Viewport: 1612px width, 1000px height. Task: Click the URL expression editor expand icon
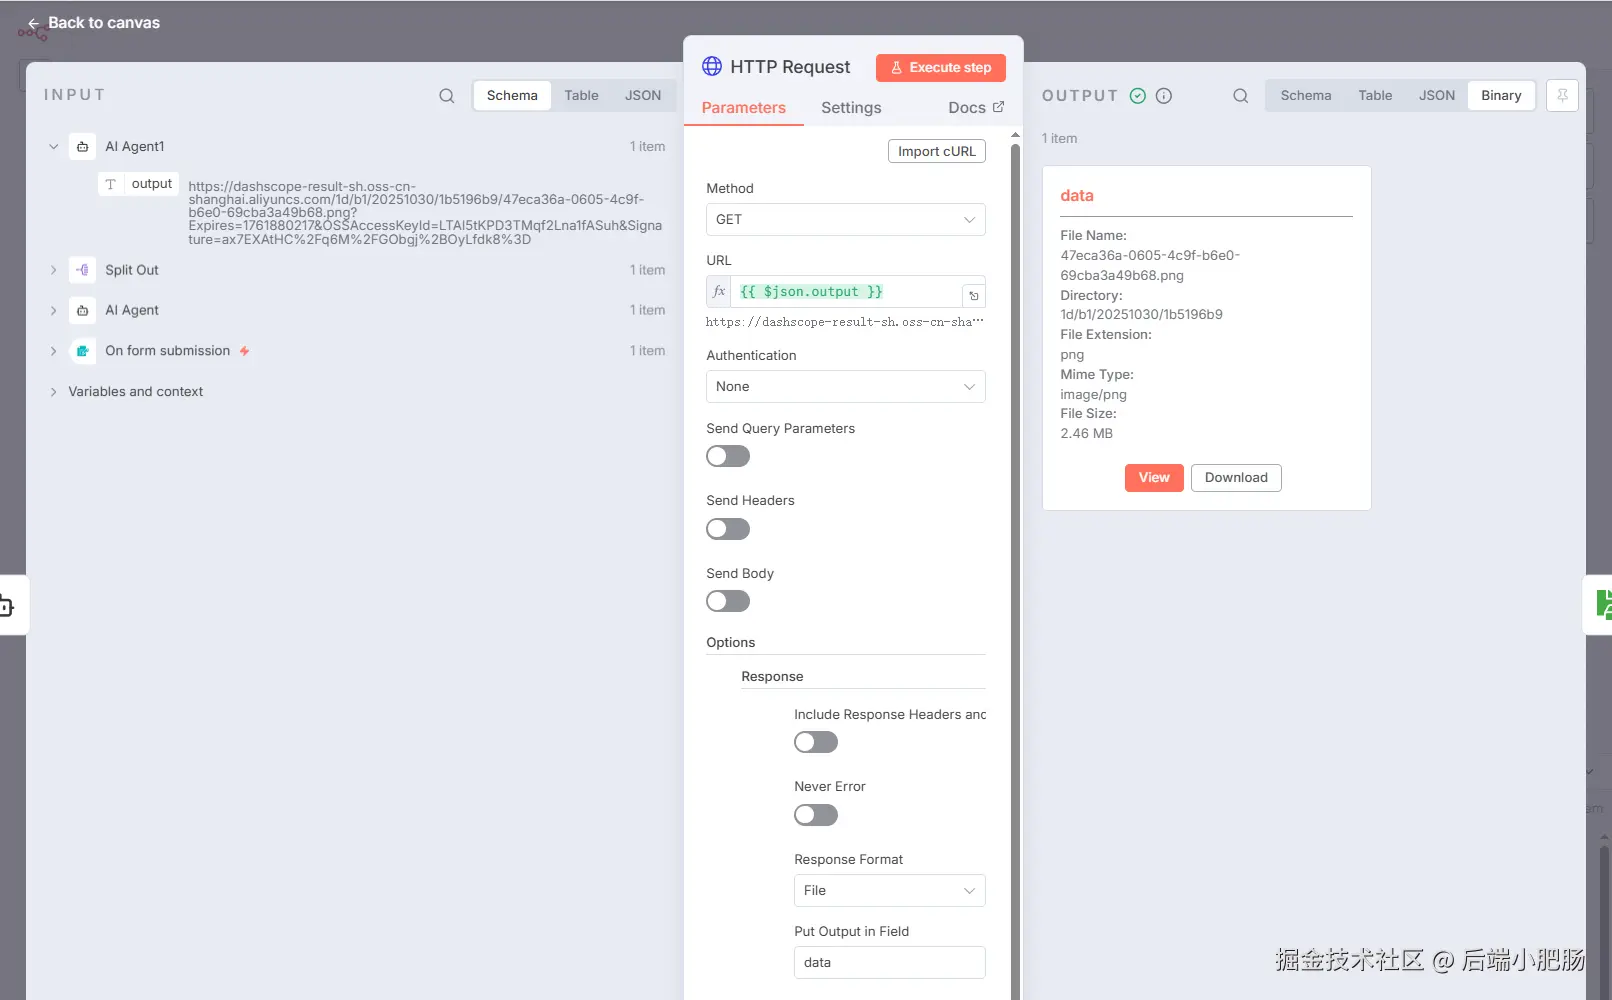[973, 295]
